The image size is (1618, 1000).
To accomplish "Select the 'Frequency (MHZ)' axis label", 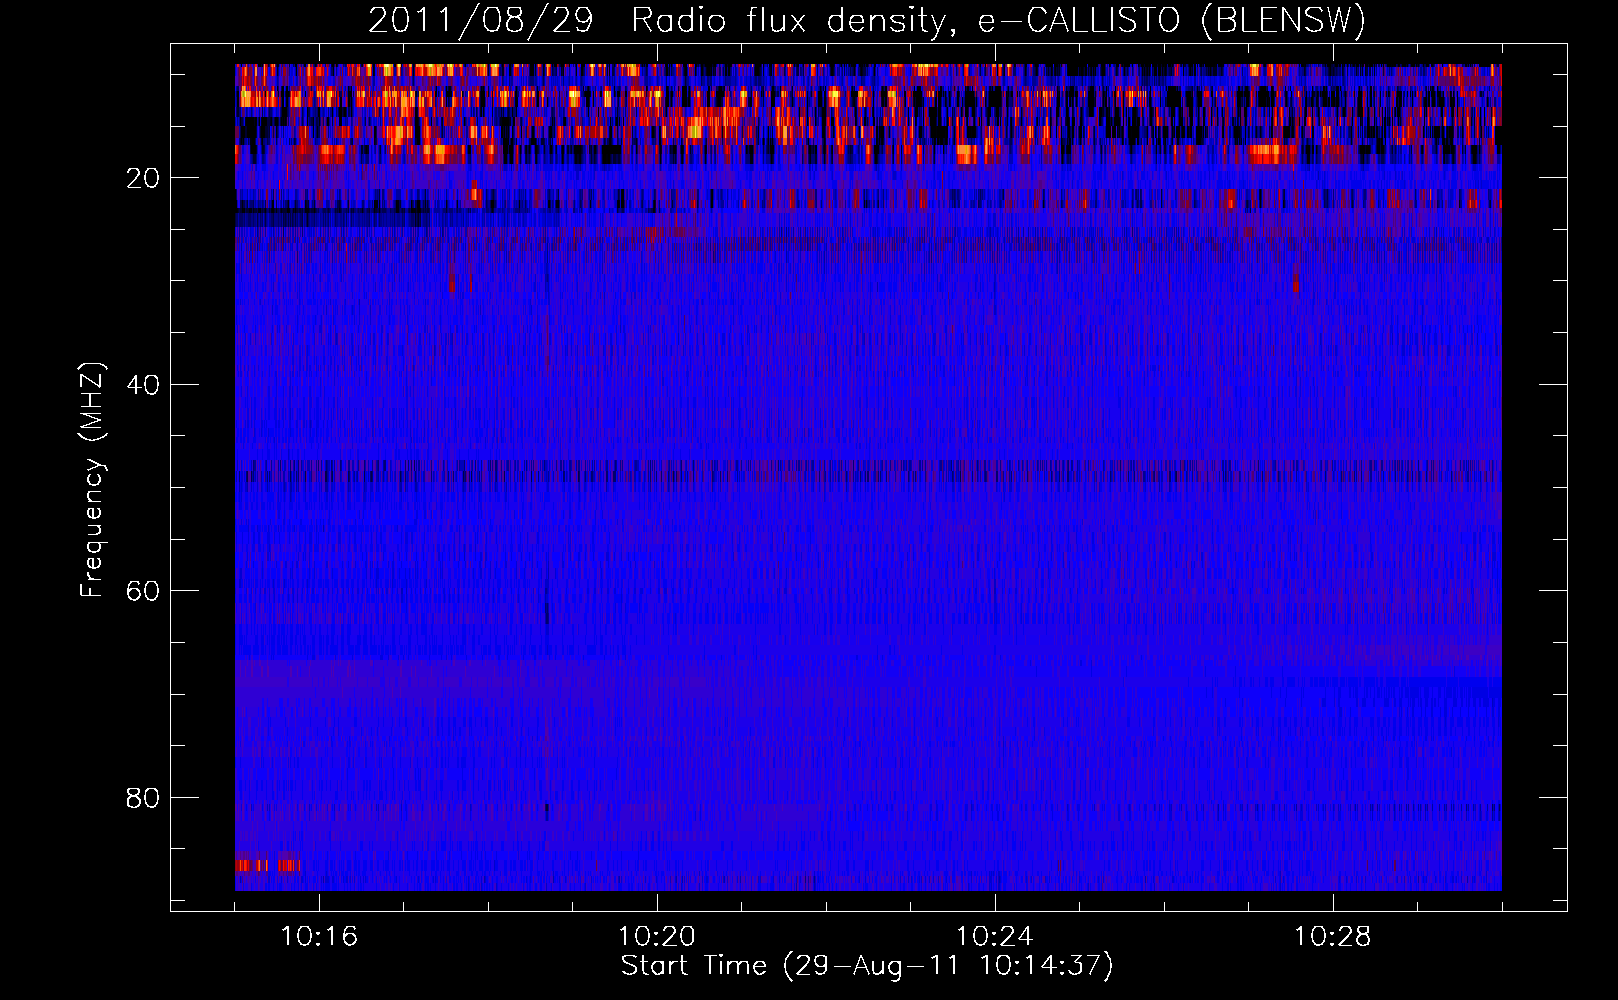I will point(92,480).
